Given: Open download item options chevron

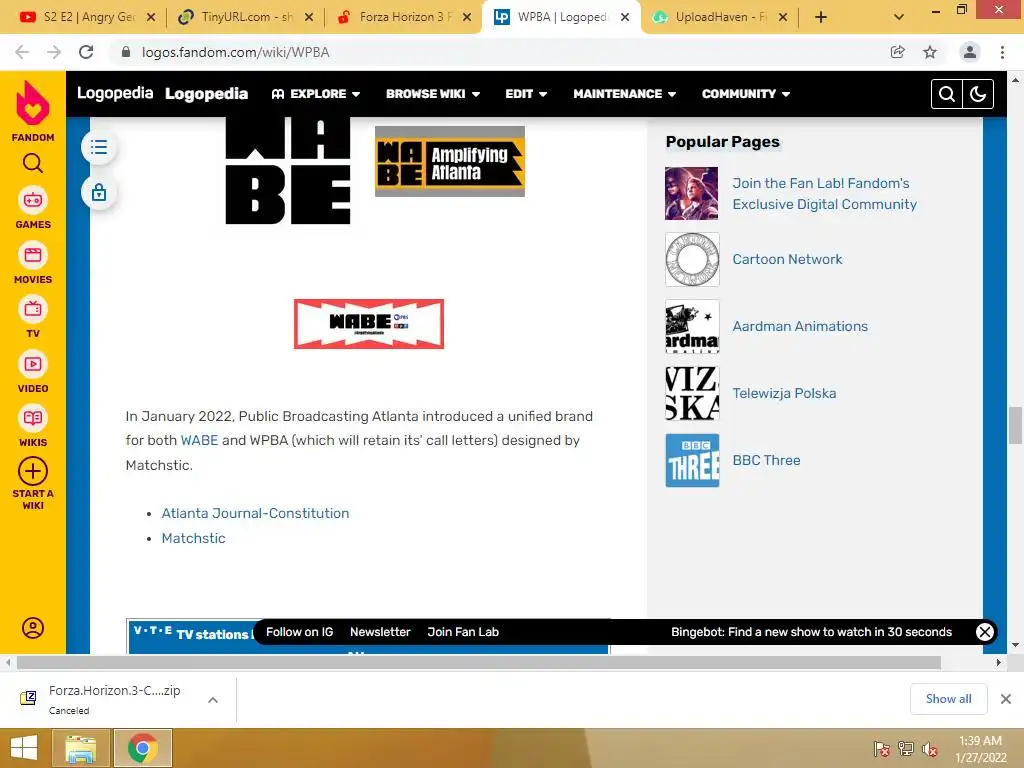Looking at the screenshot, I should [213, 699].
